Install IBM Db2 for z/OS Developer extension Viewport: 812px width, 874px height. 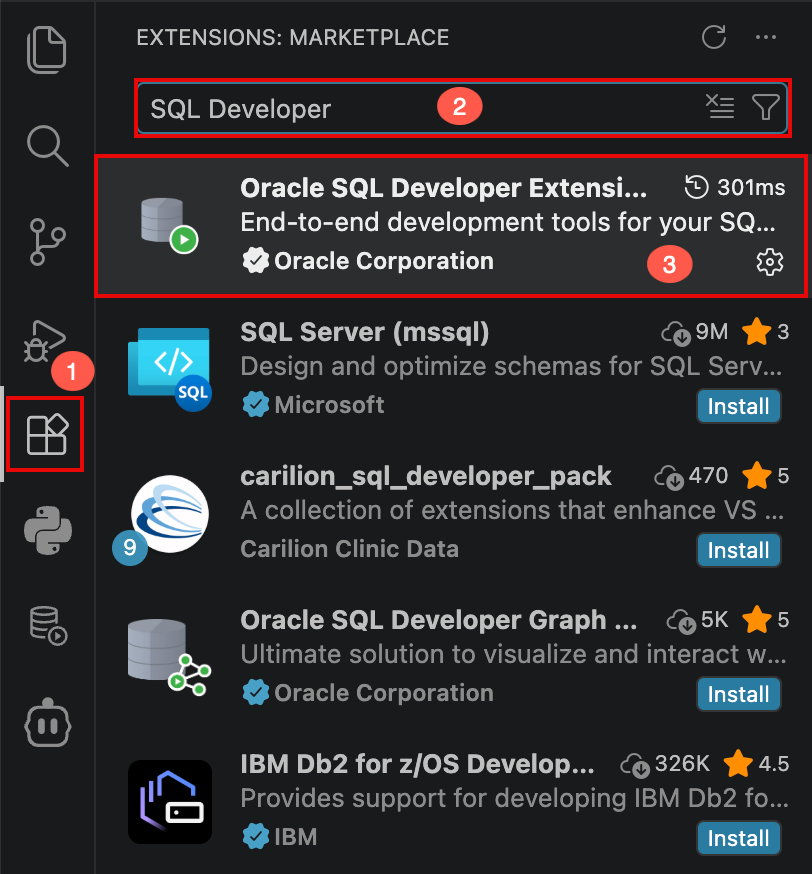click(738, 838)
